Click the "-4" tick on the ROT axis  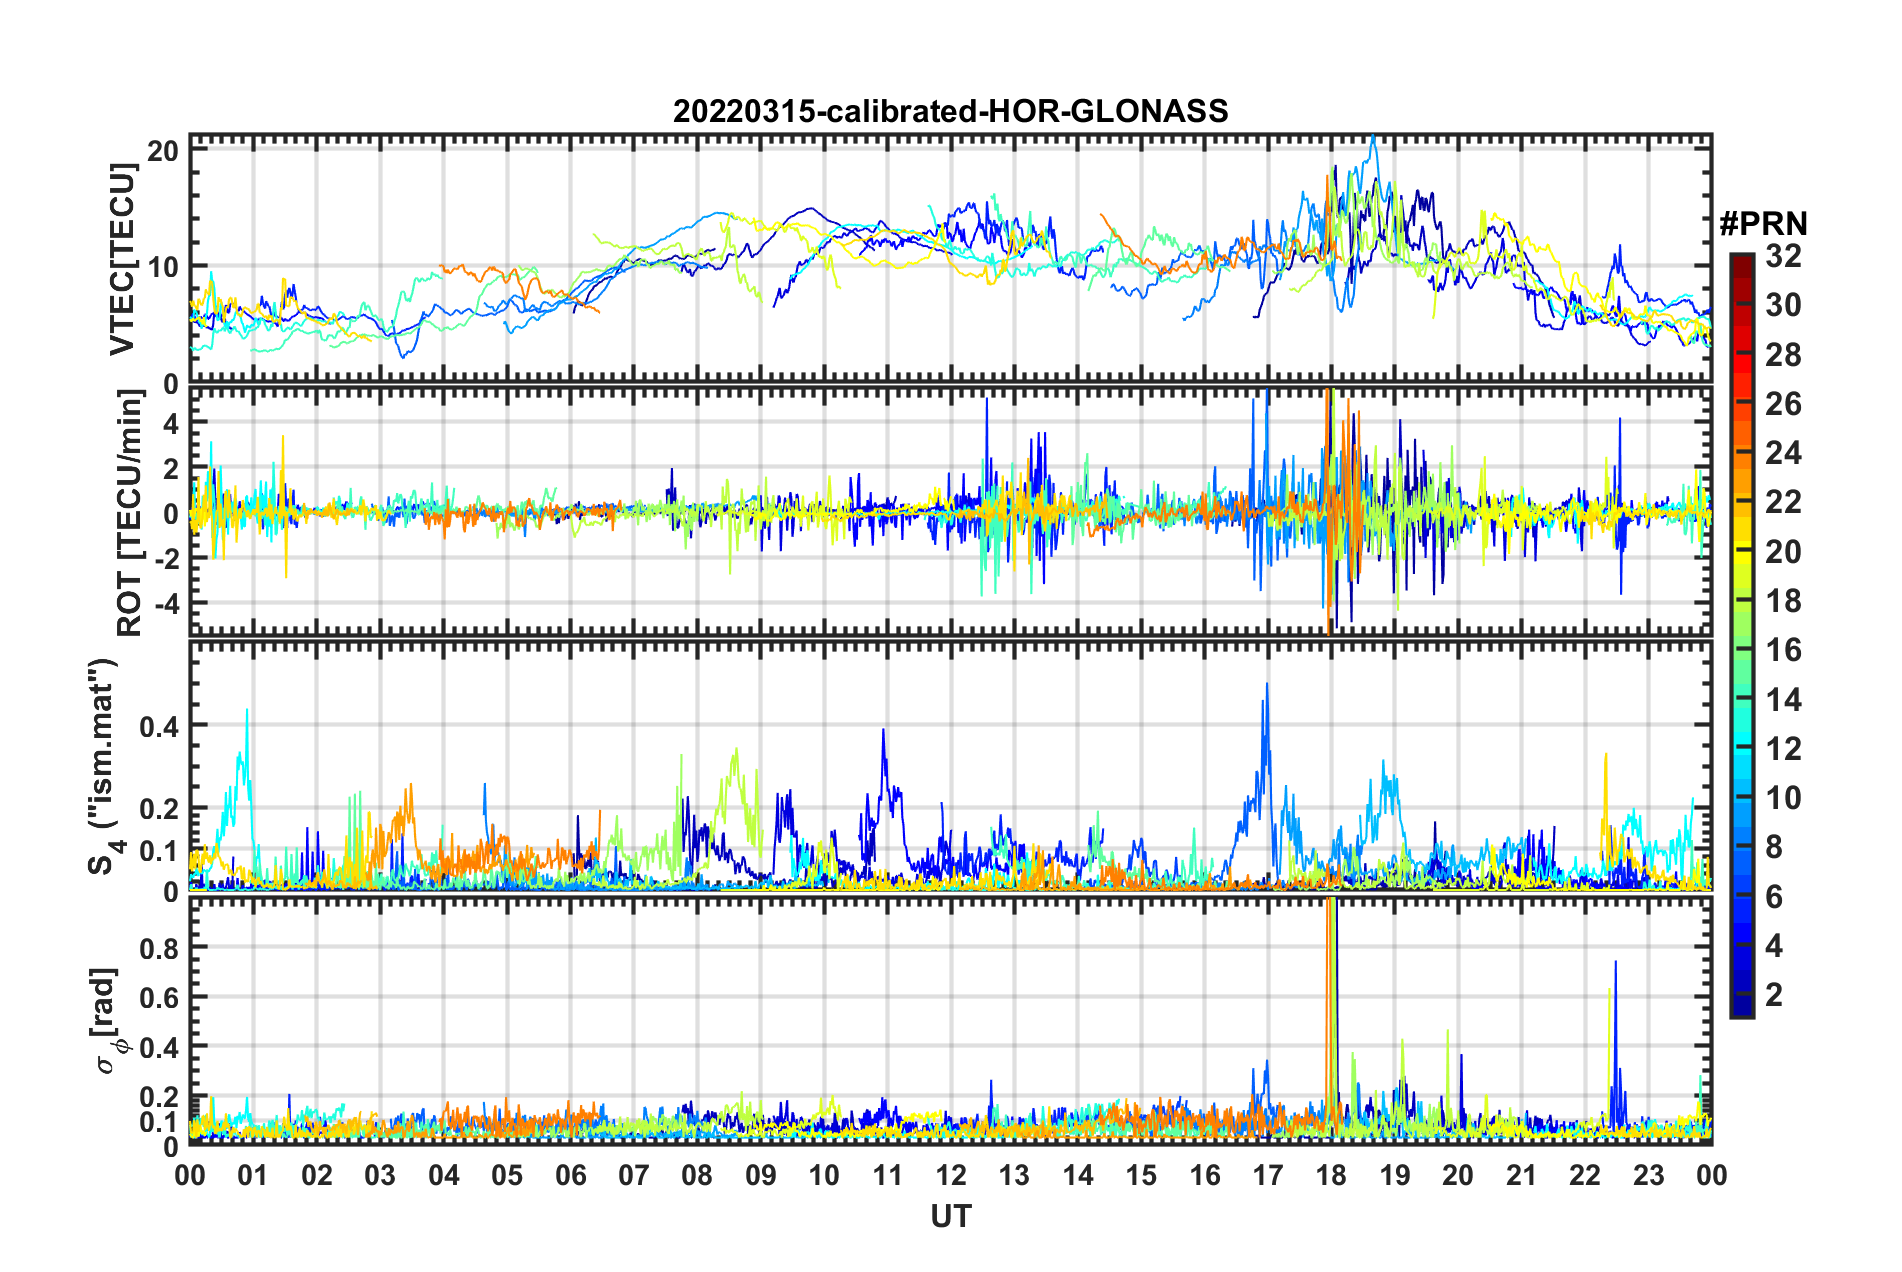point(168,603)
